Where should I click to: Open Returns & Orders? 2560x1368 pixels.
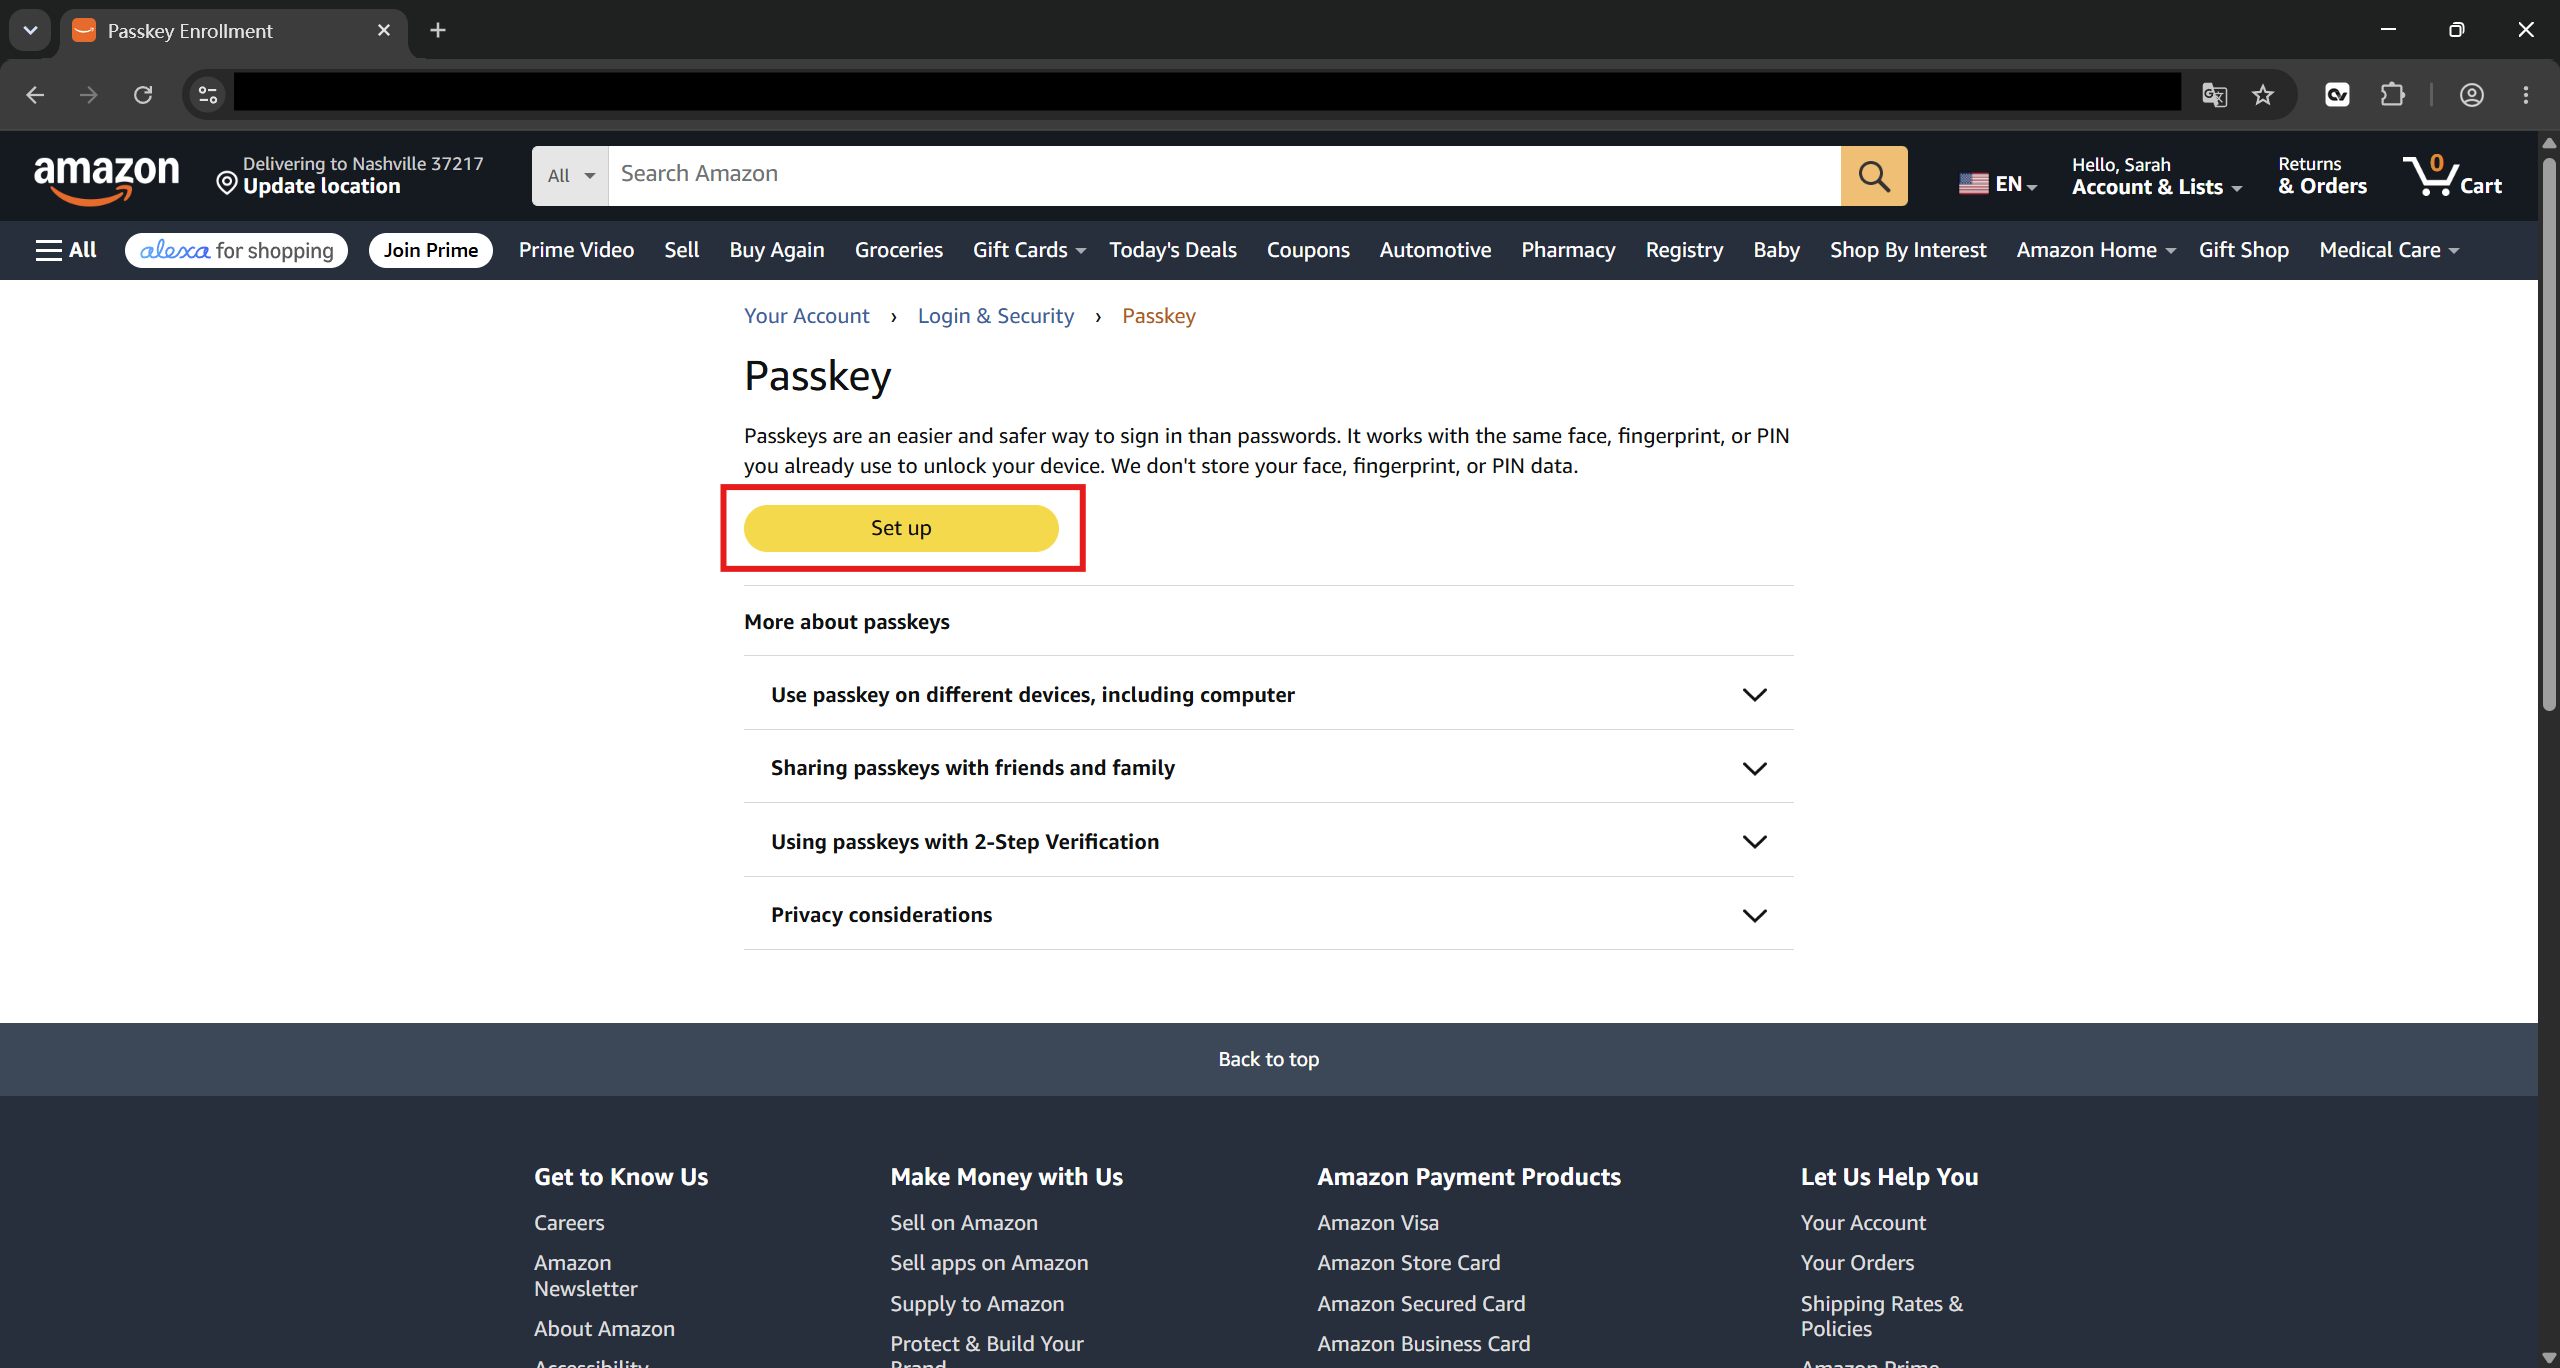(x=2322, y=176)
